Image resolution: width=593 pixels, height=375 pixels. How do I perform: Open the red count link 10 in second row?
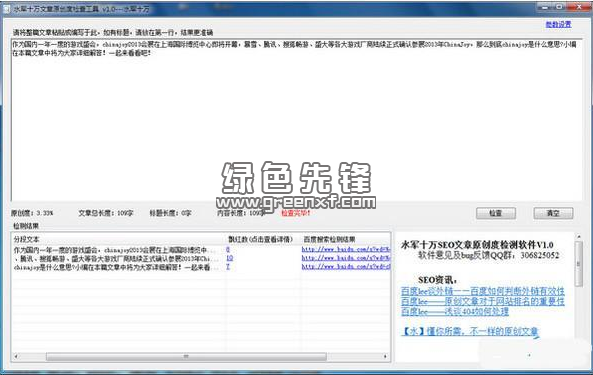click(x=230, y=258)
